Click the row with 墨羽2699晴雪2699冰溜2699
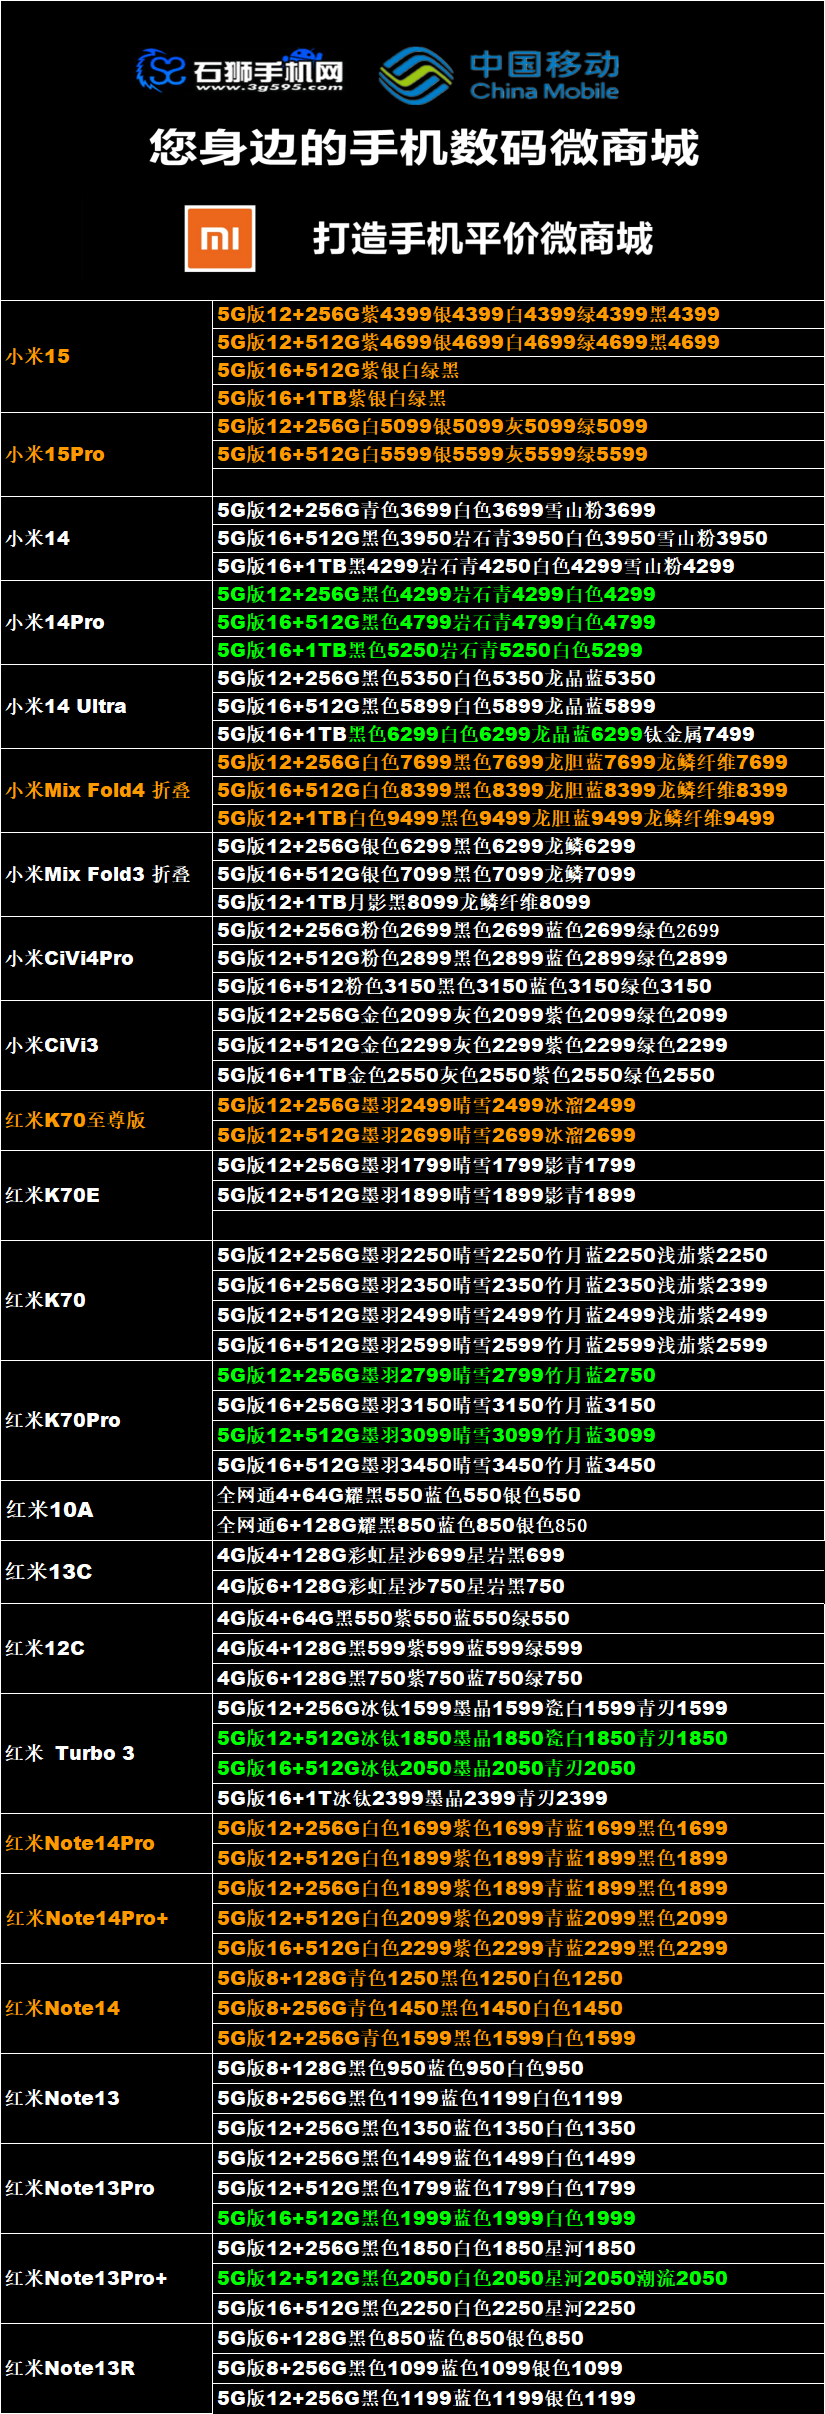 [x=518, y=1135]
